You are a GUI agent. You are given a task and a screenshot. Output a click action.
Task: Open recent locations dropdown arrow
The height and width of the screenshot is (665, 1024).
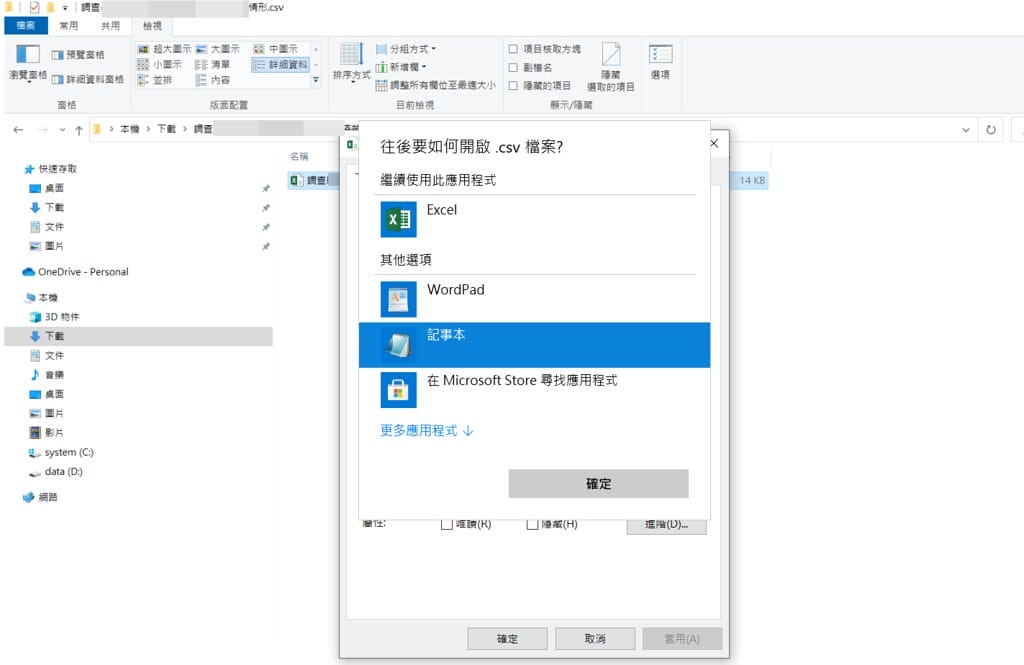[x=62, y=130]
